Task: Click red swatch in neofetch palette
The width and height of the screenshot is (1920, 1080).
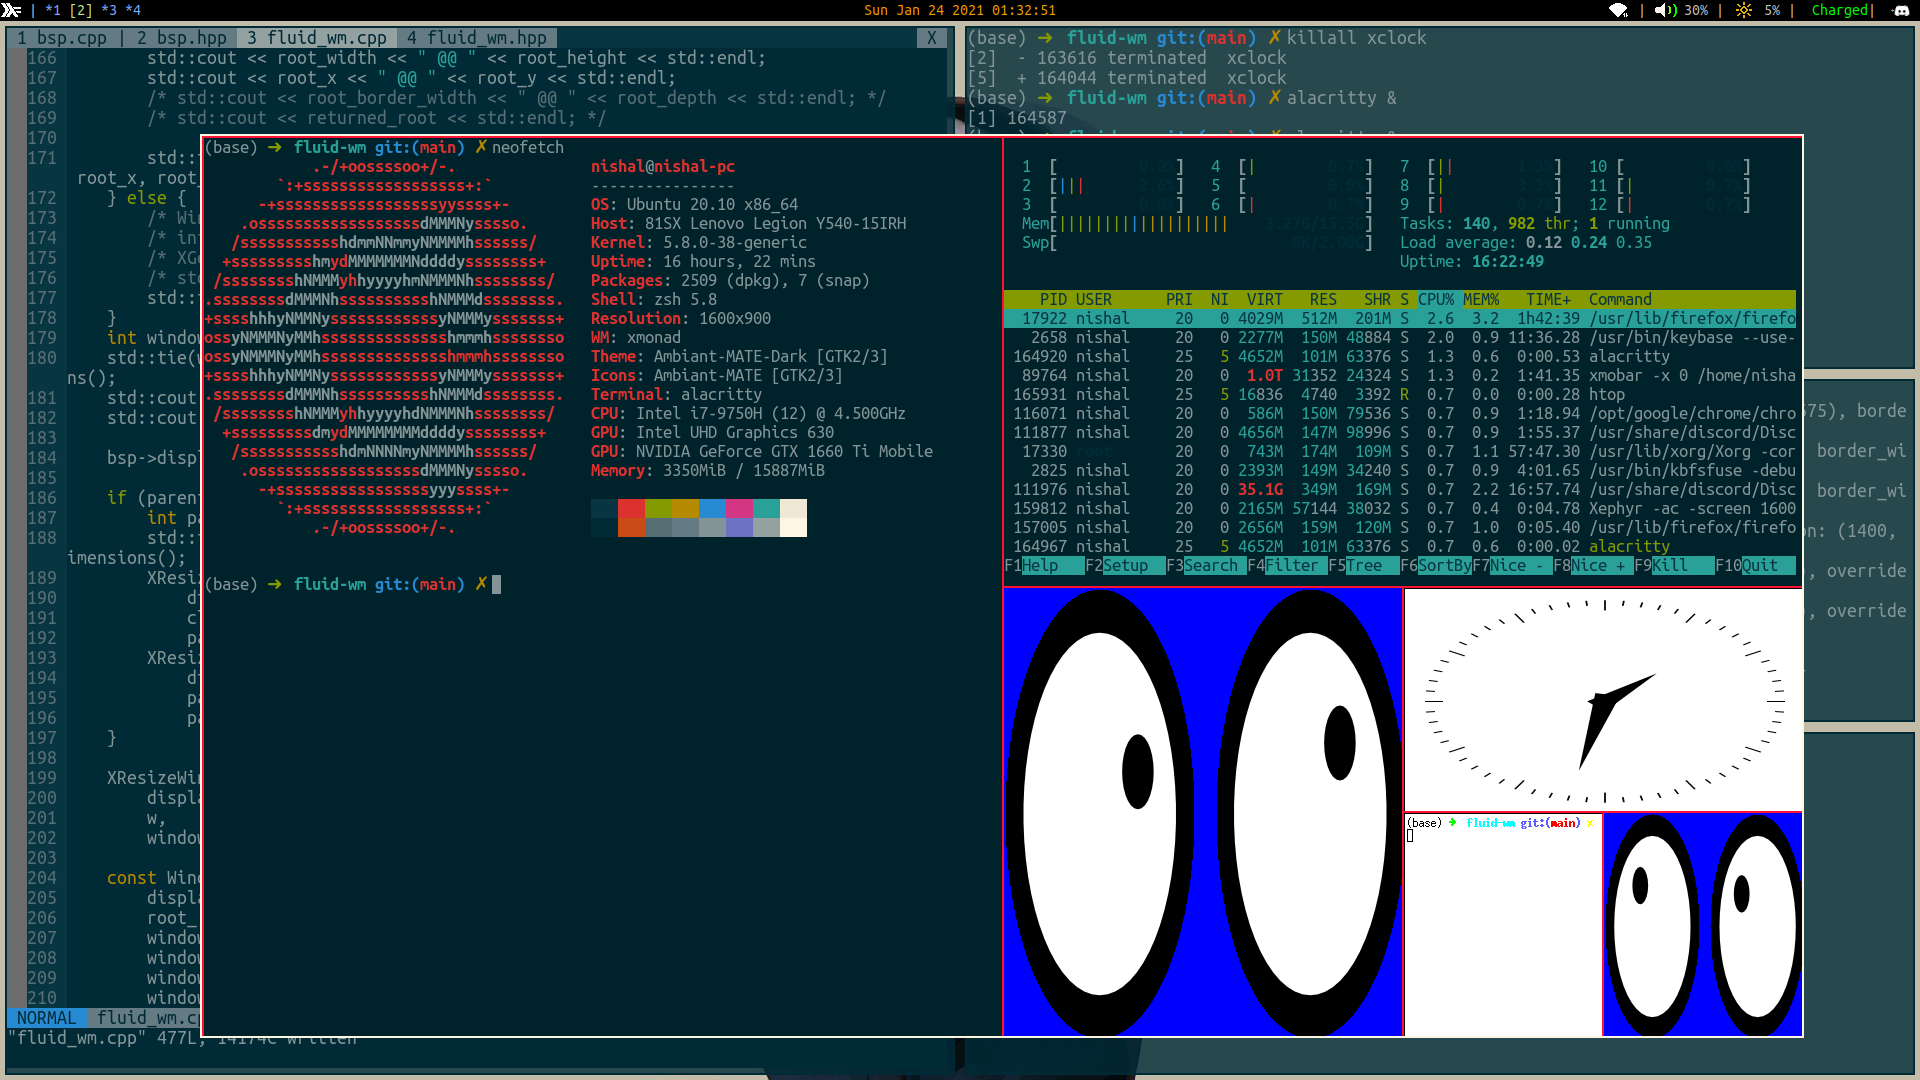Action: (631, 508)
